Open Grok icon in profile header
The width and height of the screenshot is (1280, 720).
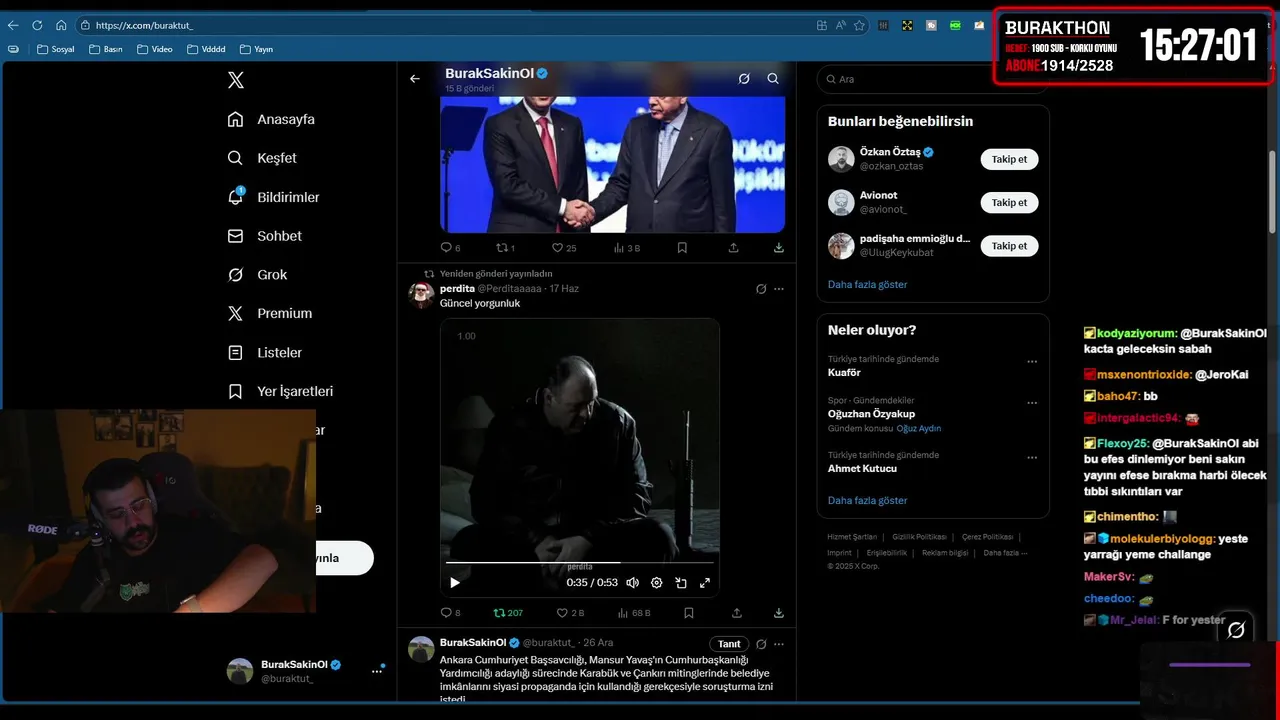point(744,78)
